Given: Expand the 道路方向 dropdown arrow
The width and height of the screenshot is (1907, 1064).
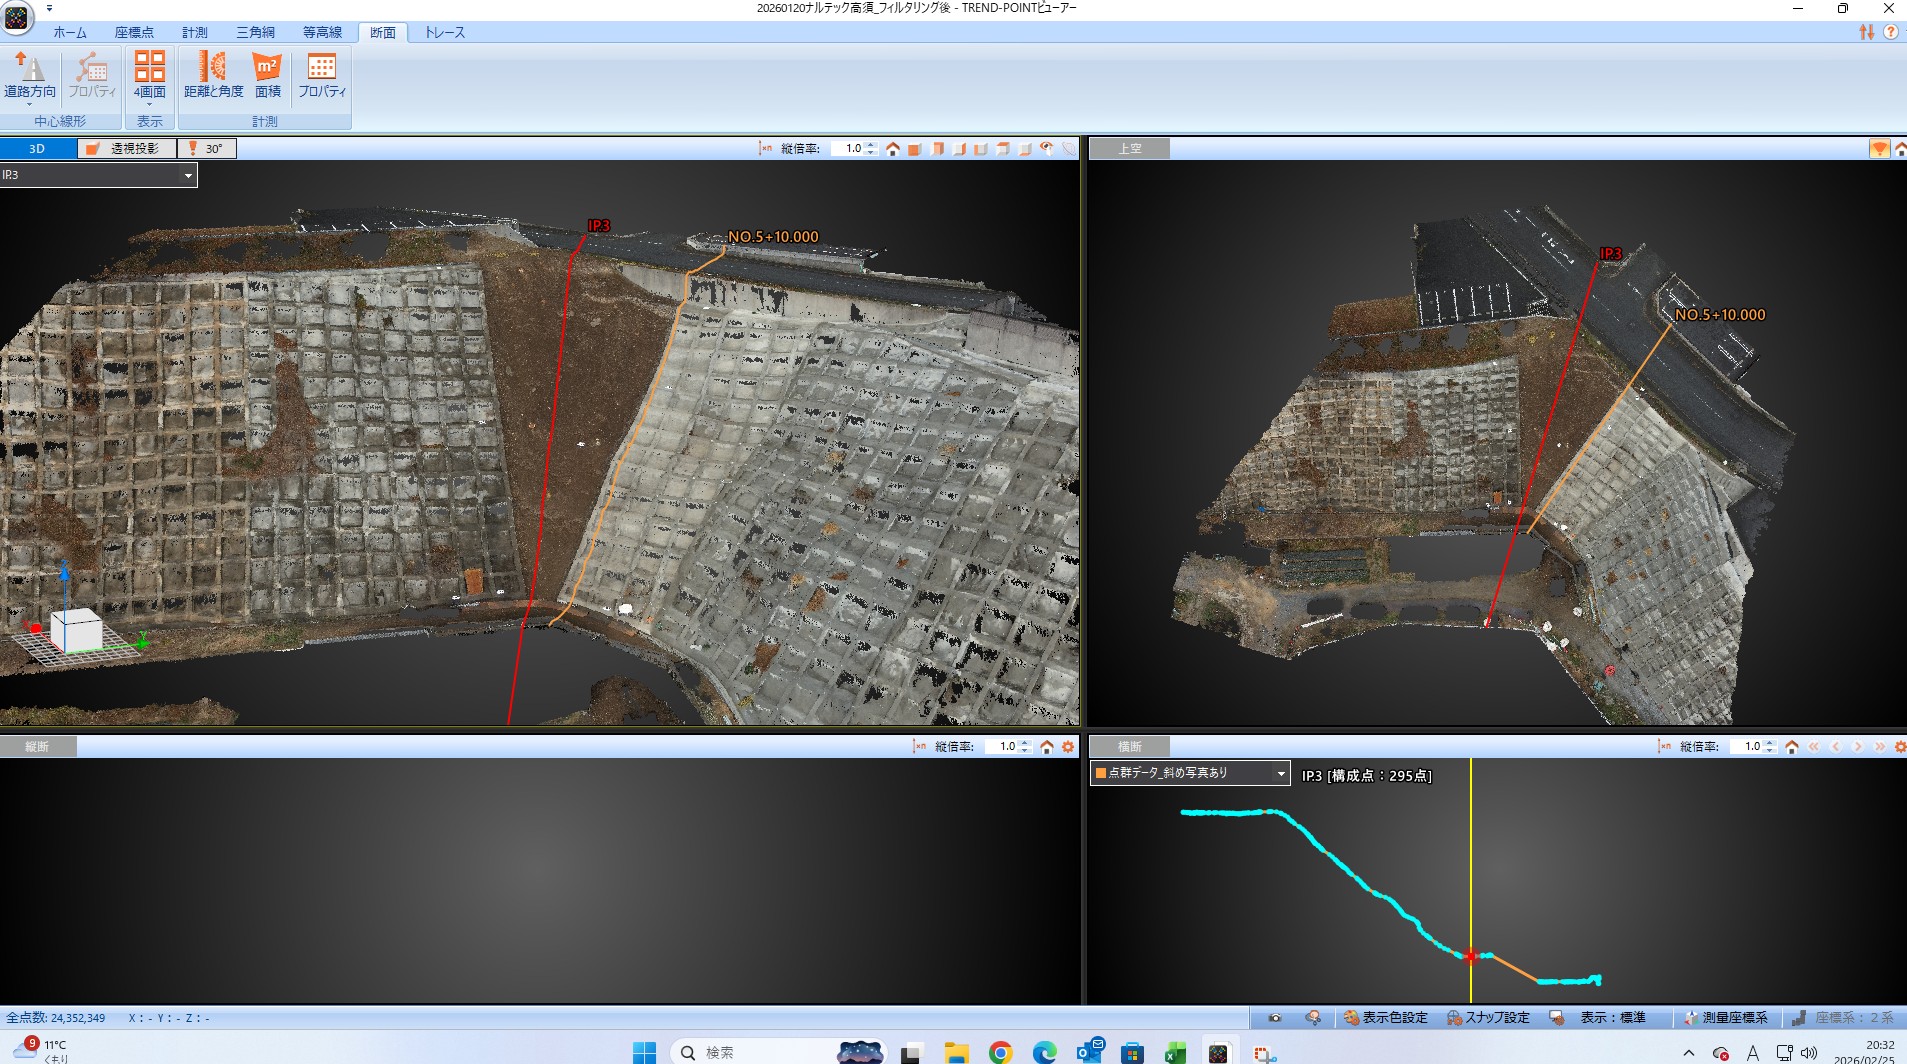Looking at the screenshot, I should pyautogui.click(x=29, y=104).
